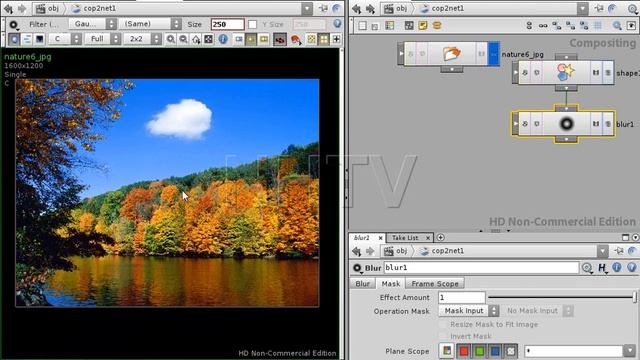
Task: Switch to the Blur parameter tab
Action: coord(362,283)
